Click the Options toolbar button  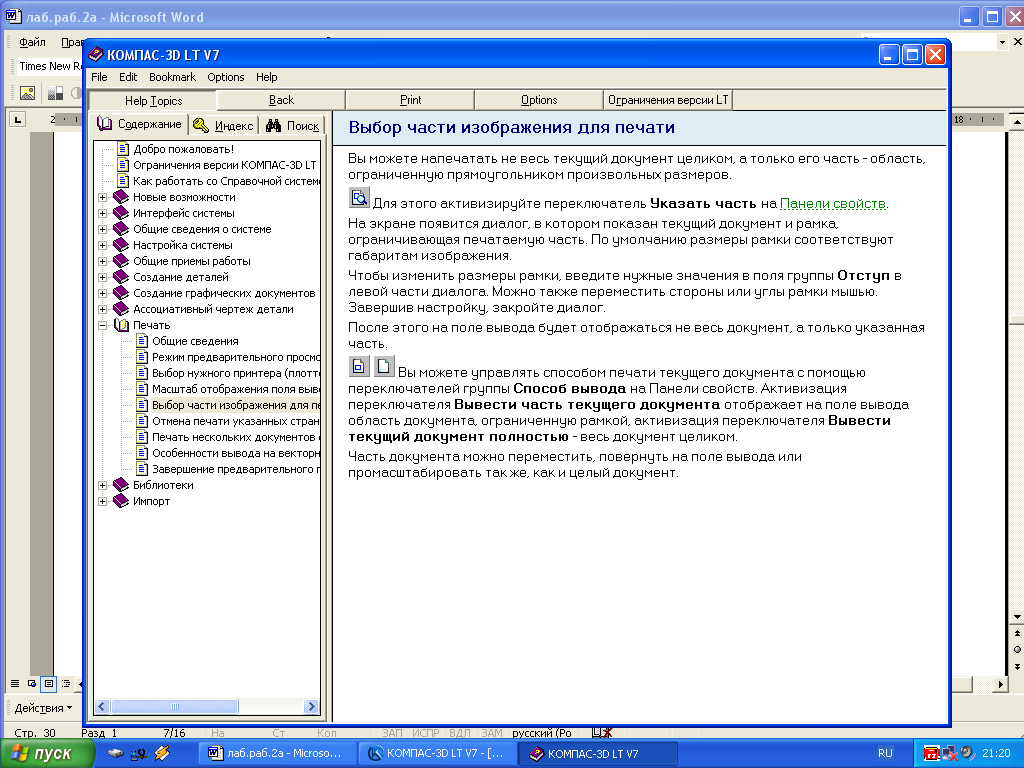pyautogui.click(x=539, y=100)
